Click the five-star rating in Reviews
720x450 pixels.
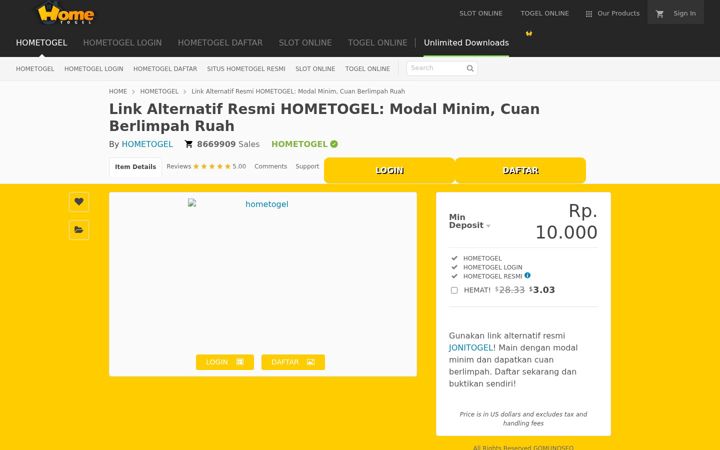[x=212, y=166]
